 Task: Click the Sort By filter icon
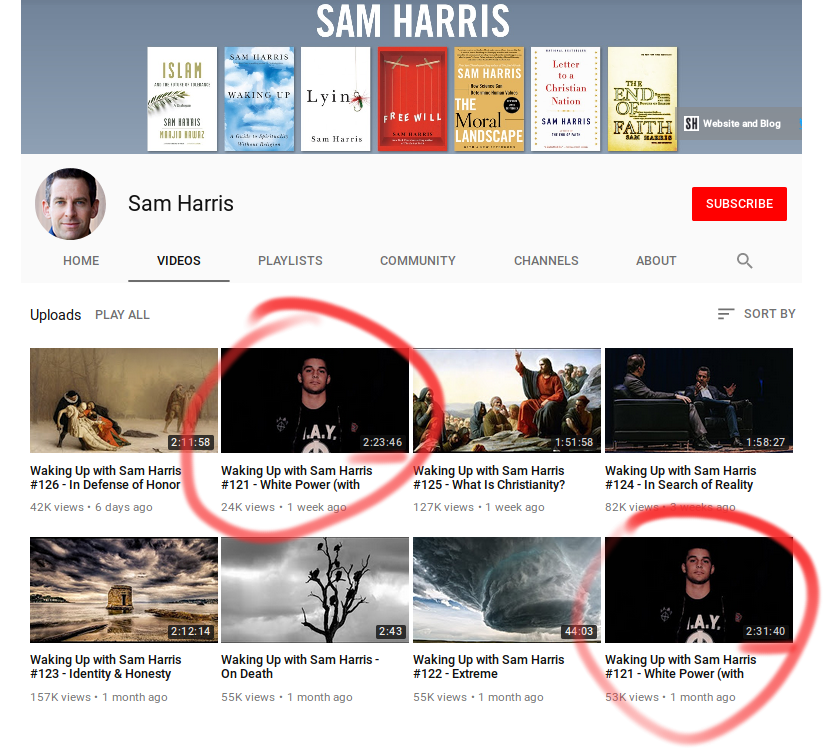pos(726,314)
